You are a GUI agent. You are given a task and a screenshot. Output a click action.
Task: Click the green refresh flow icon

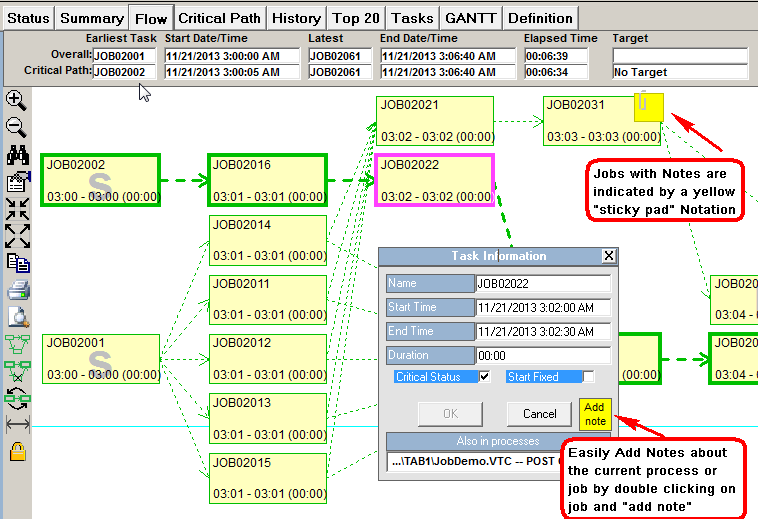[x=17, y=398]
